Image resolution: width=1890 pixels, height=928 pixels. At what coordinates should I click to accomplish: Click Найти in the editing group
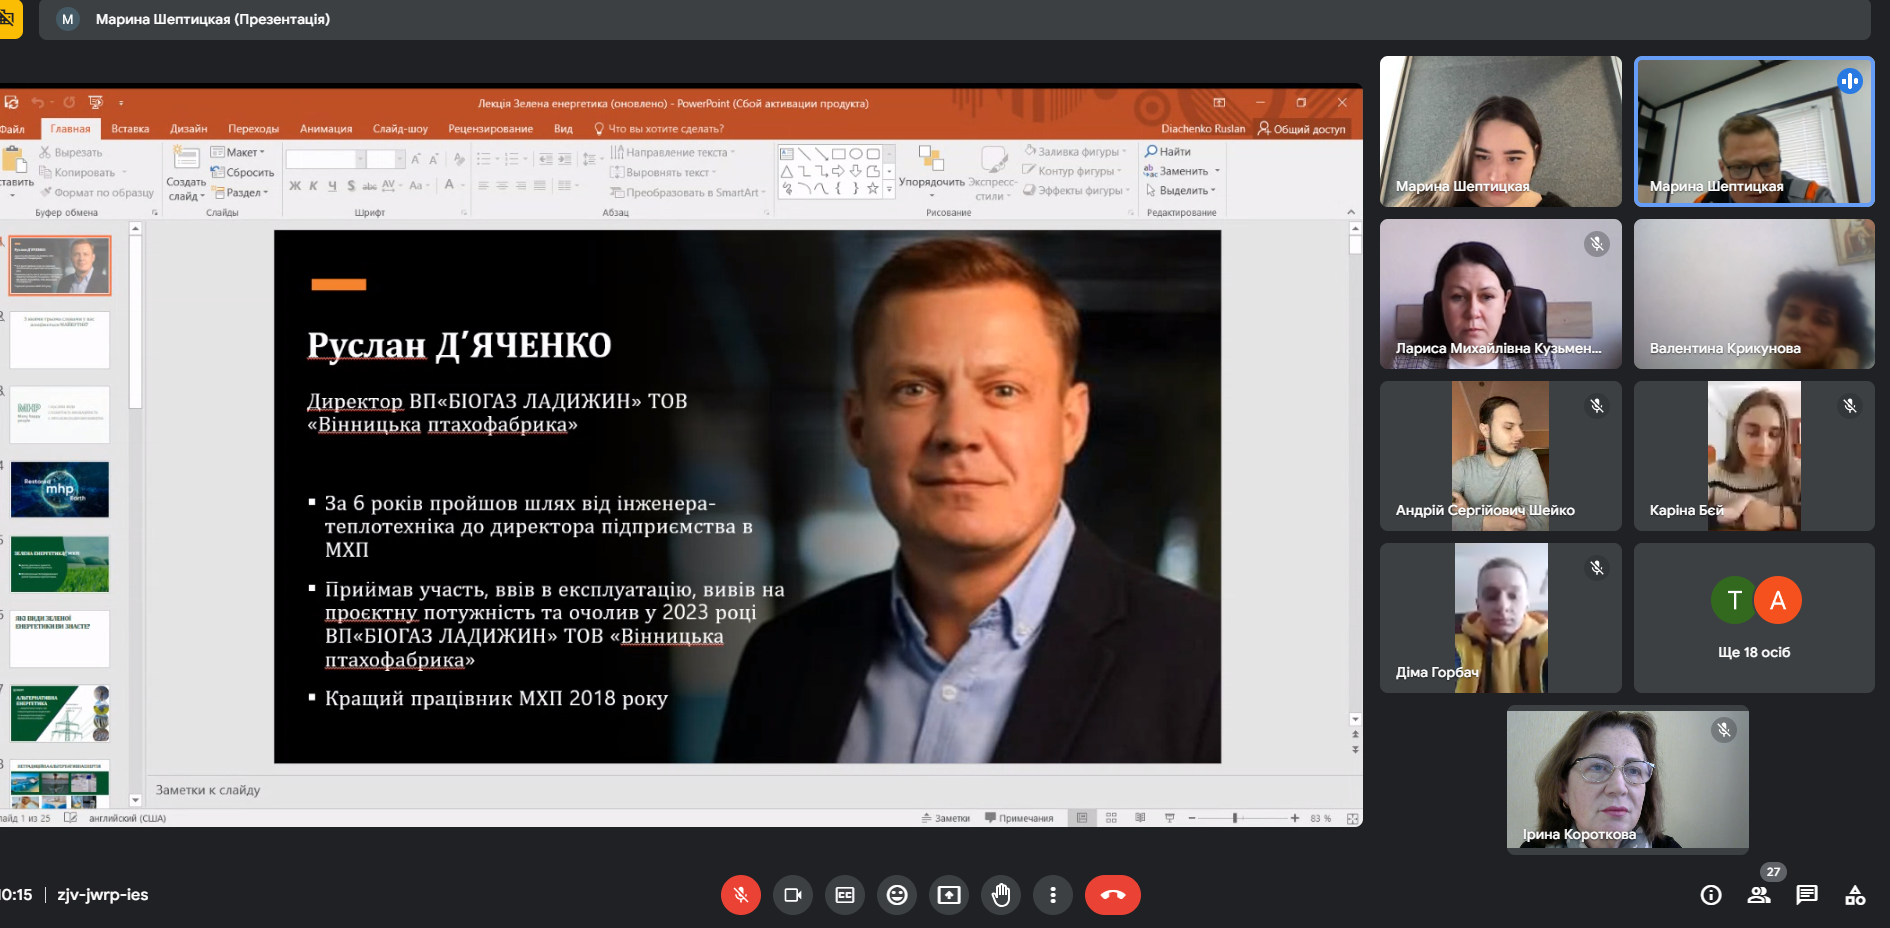point(1168,151)
